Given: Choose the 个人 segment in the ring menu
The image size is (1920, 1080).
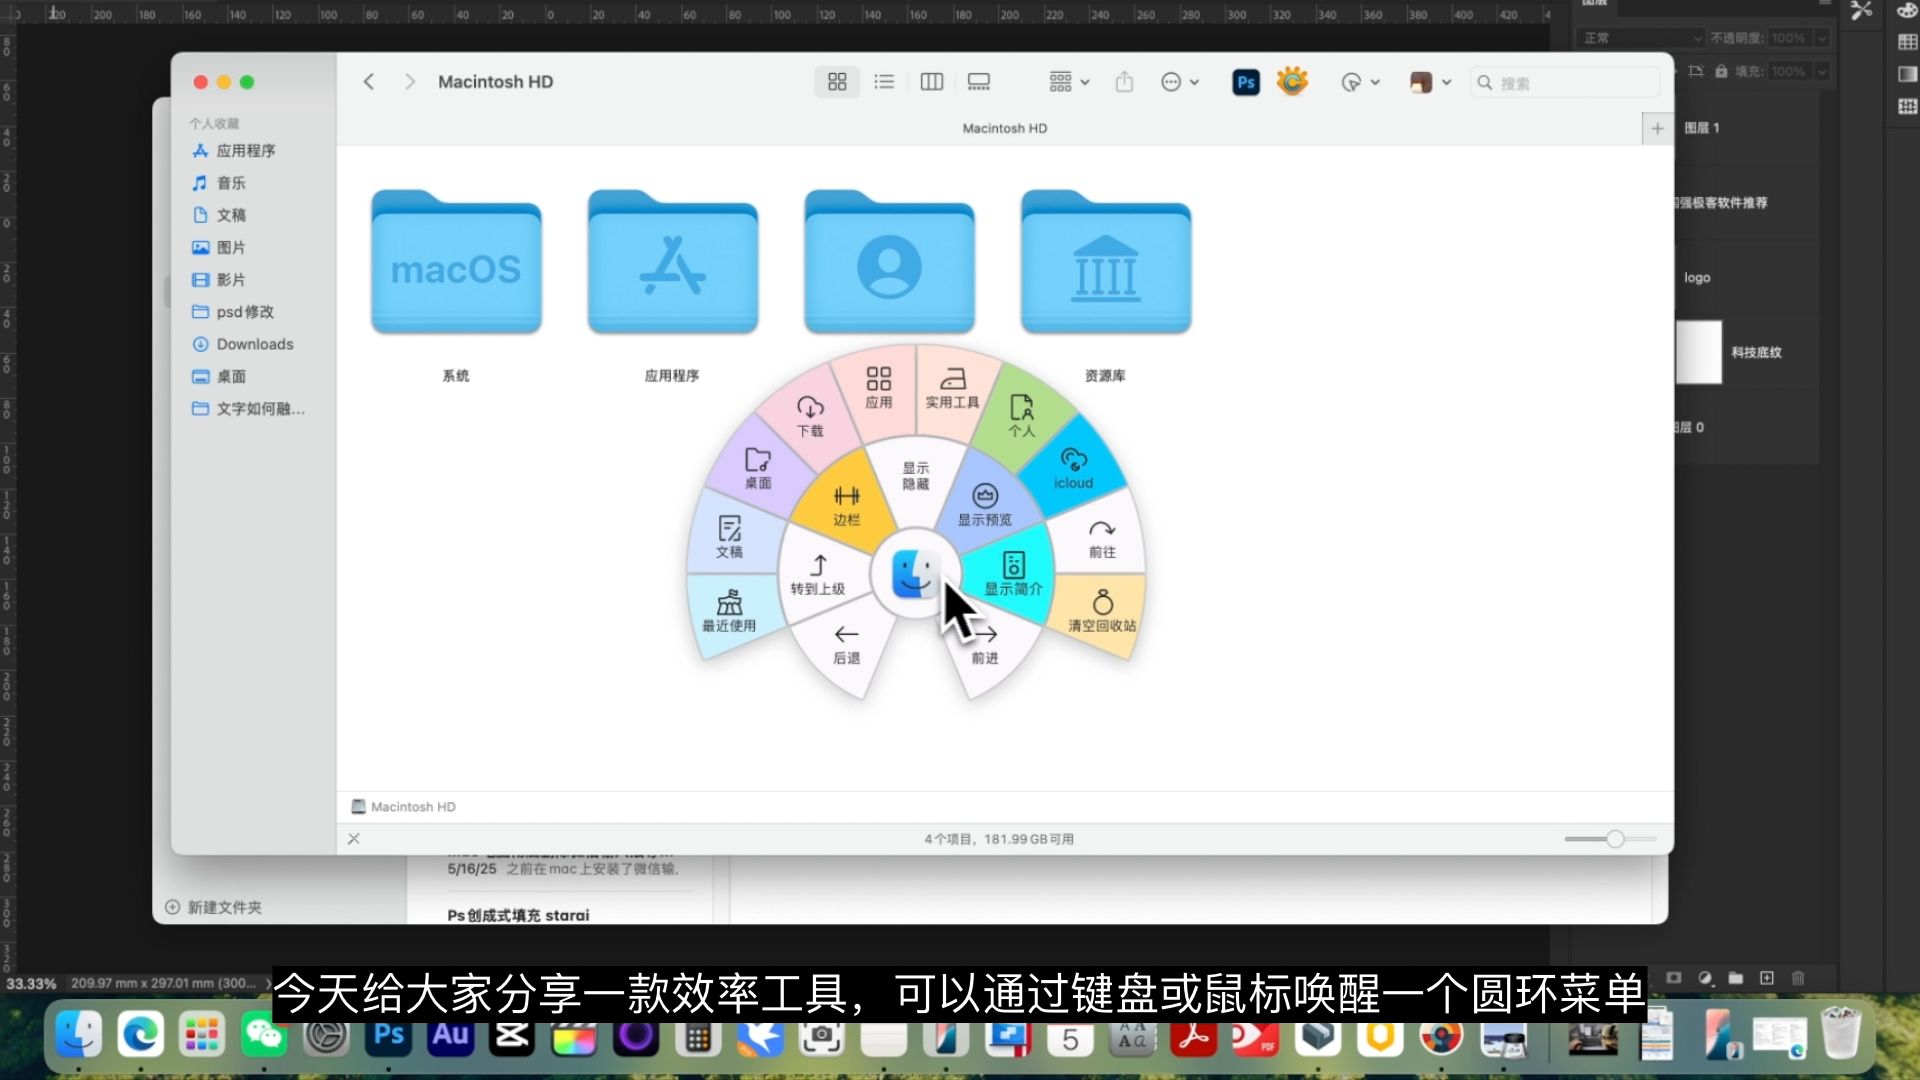Looking at the screenshot, I should (x=1021, y=415).
